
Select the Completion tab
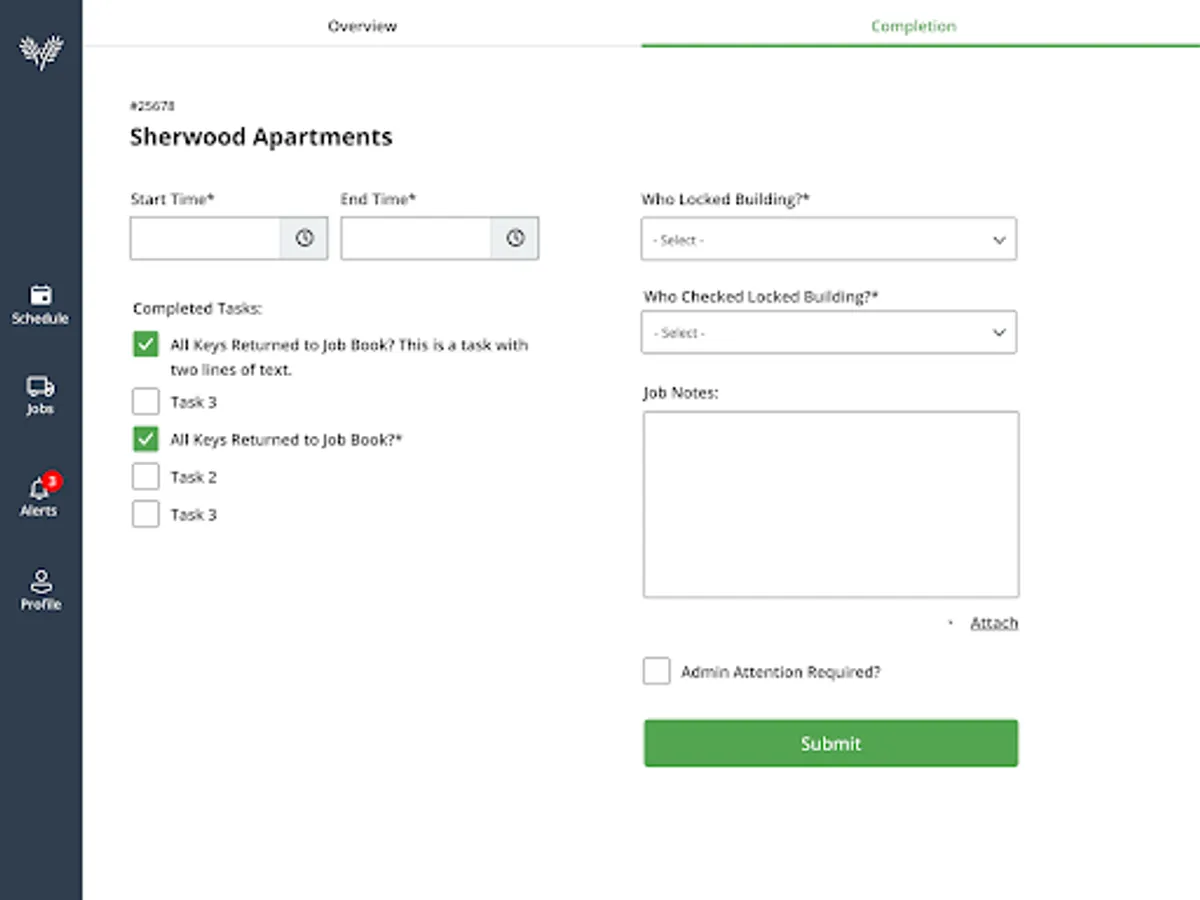click(913, 26)
